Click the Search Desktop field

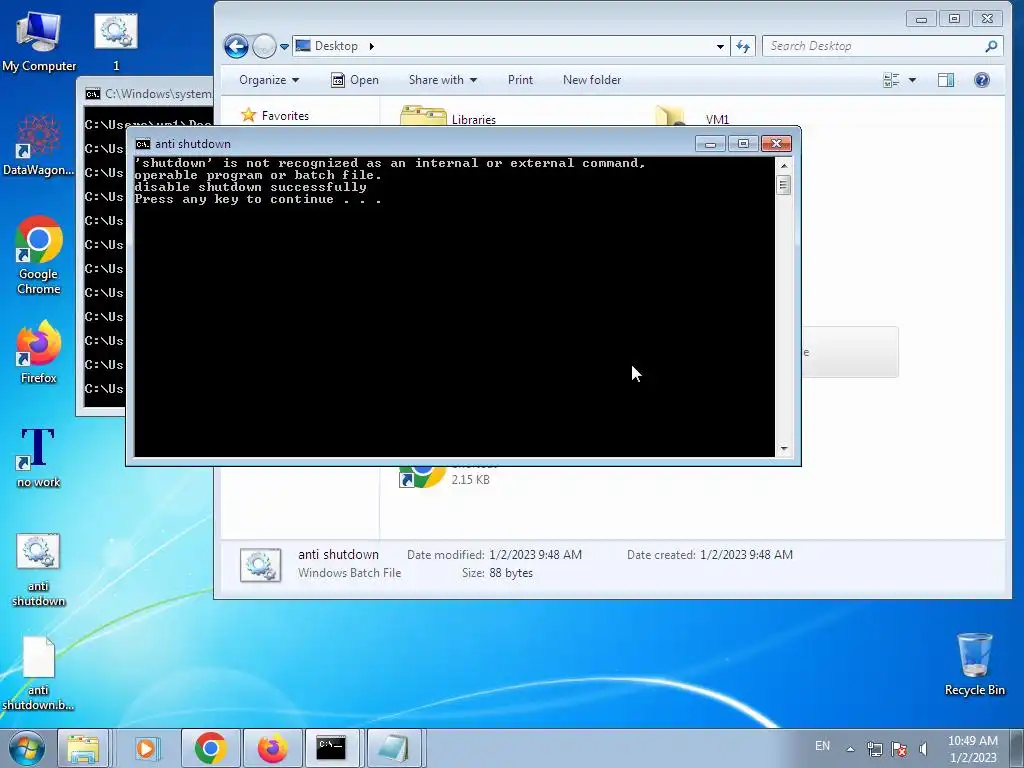tap(882, 46)
